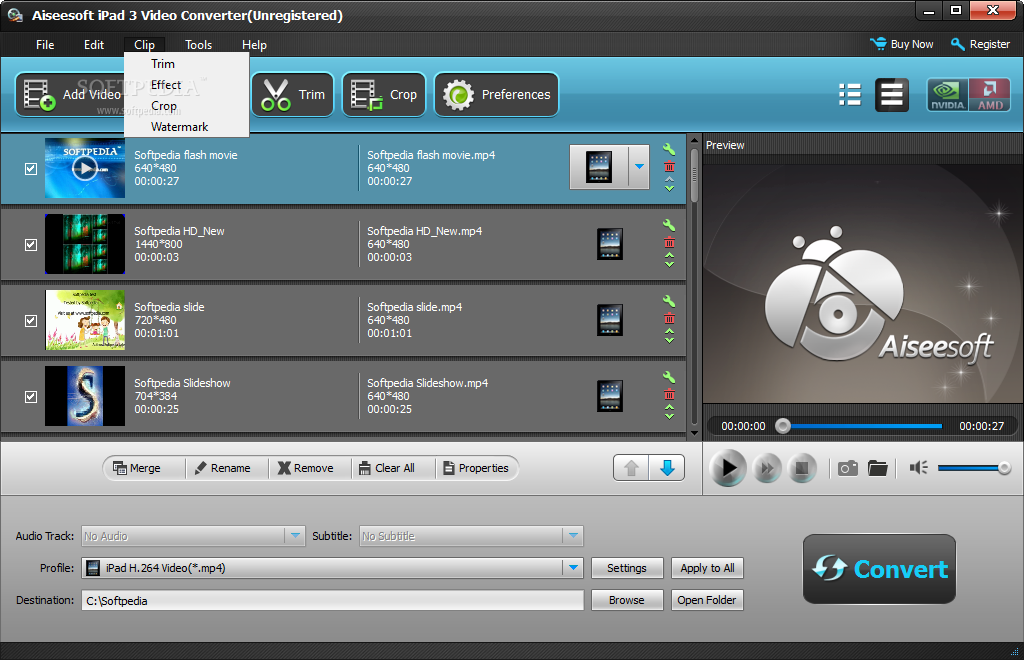Open the Help menu
Image resolution: width=1024 pixels, height=660 pixels.
(x=254, y=45)
